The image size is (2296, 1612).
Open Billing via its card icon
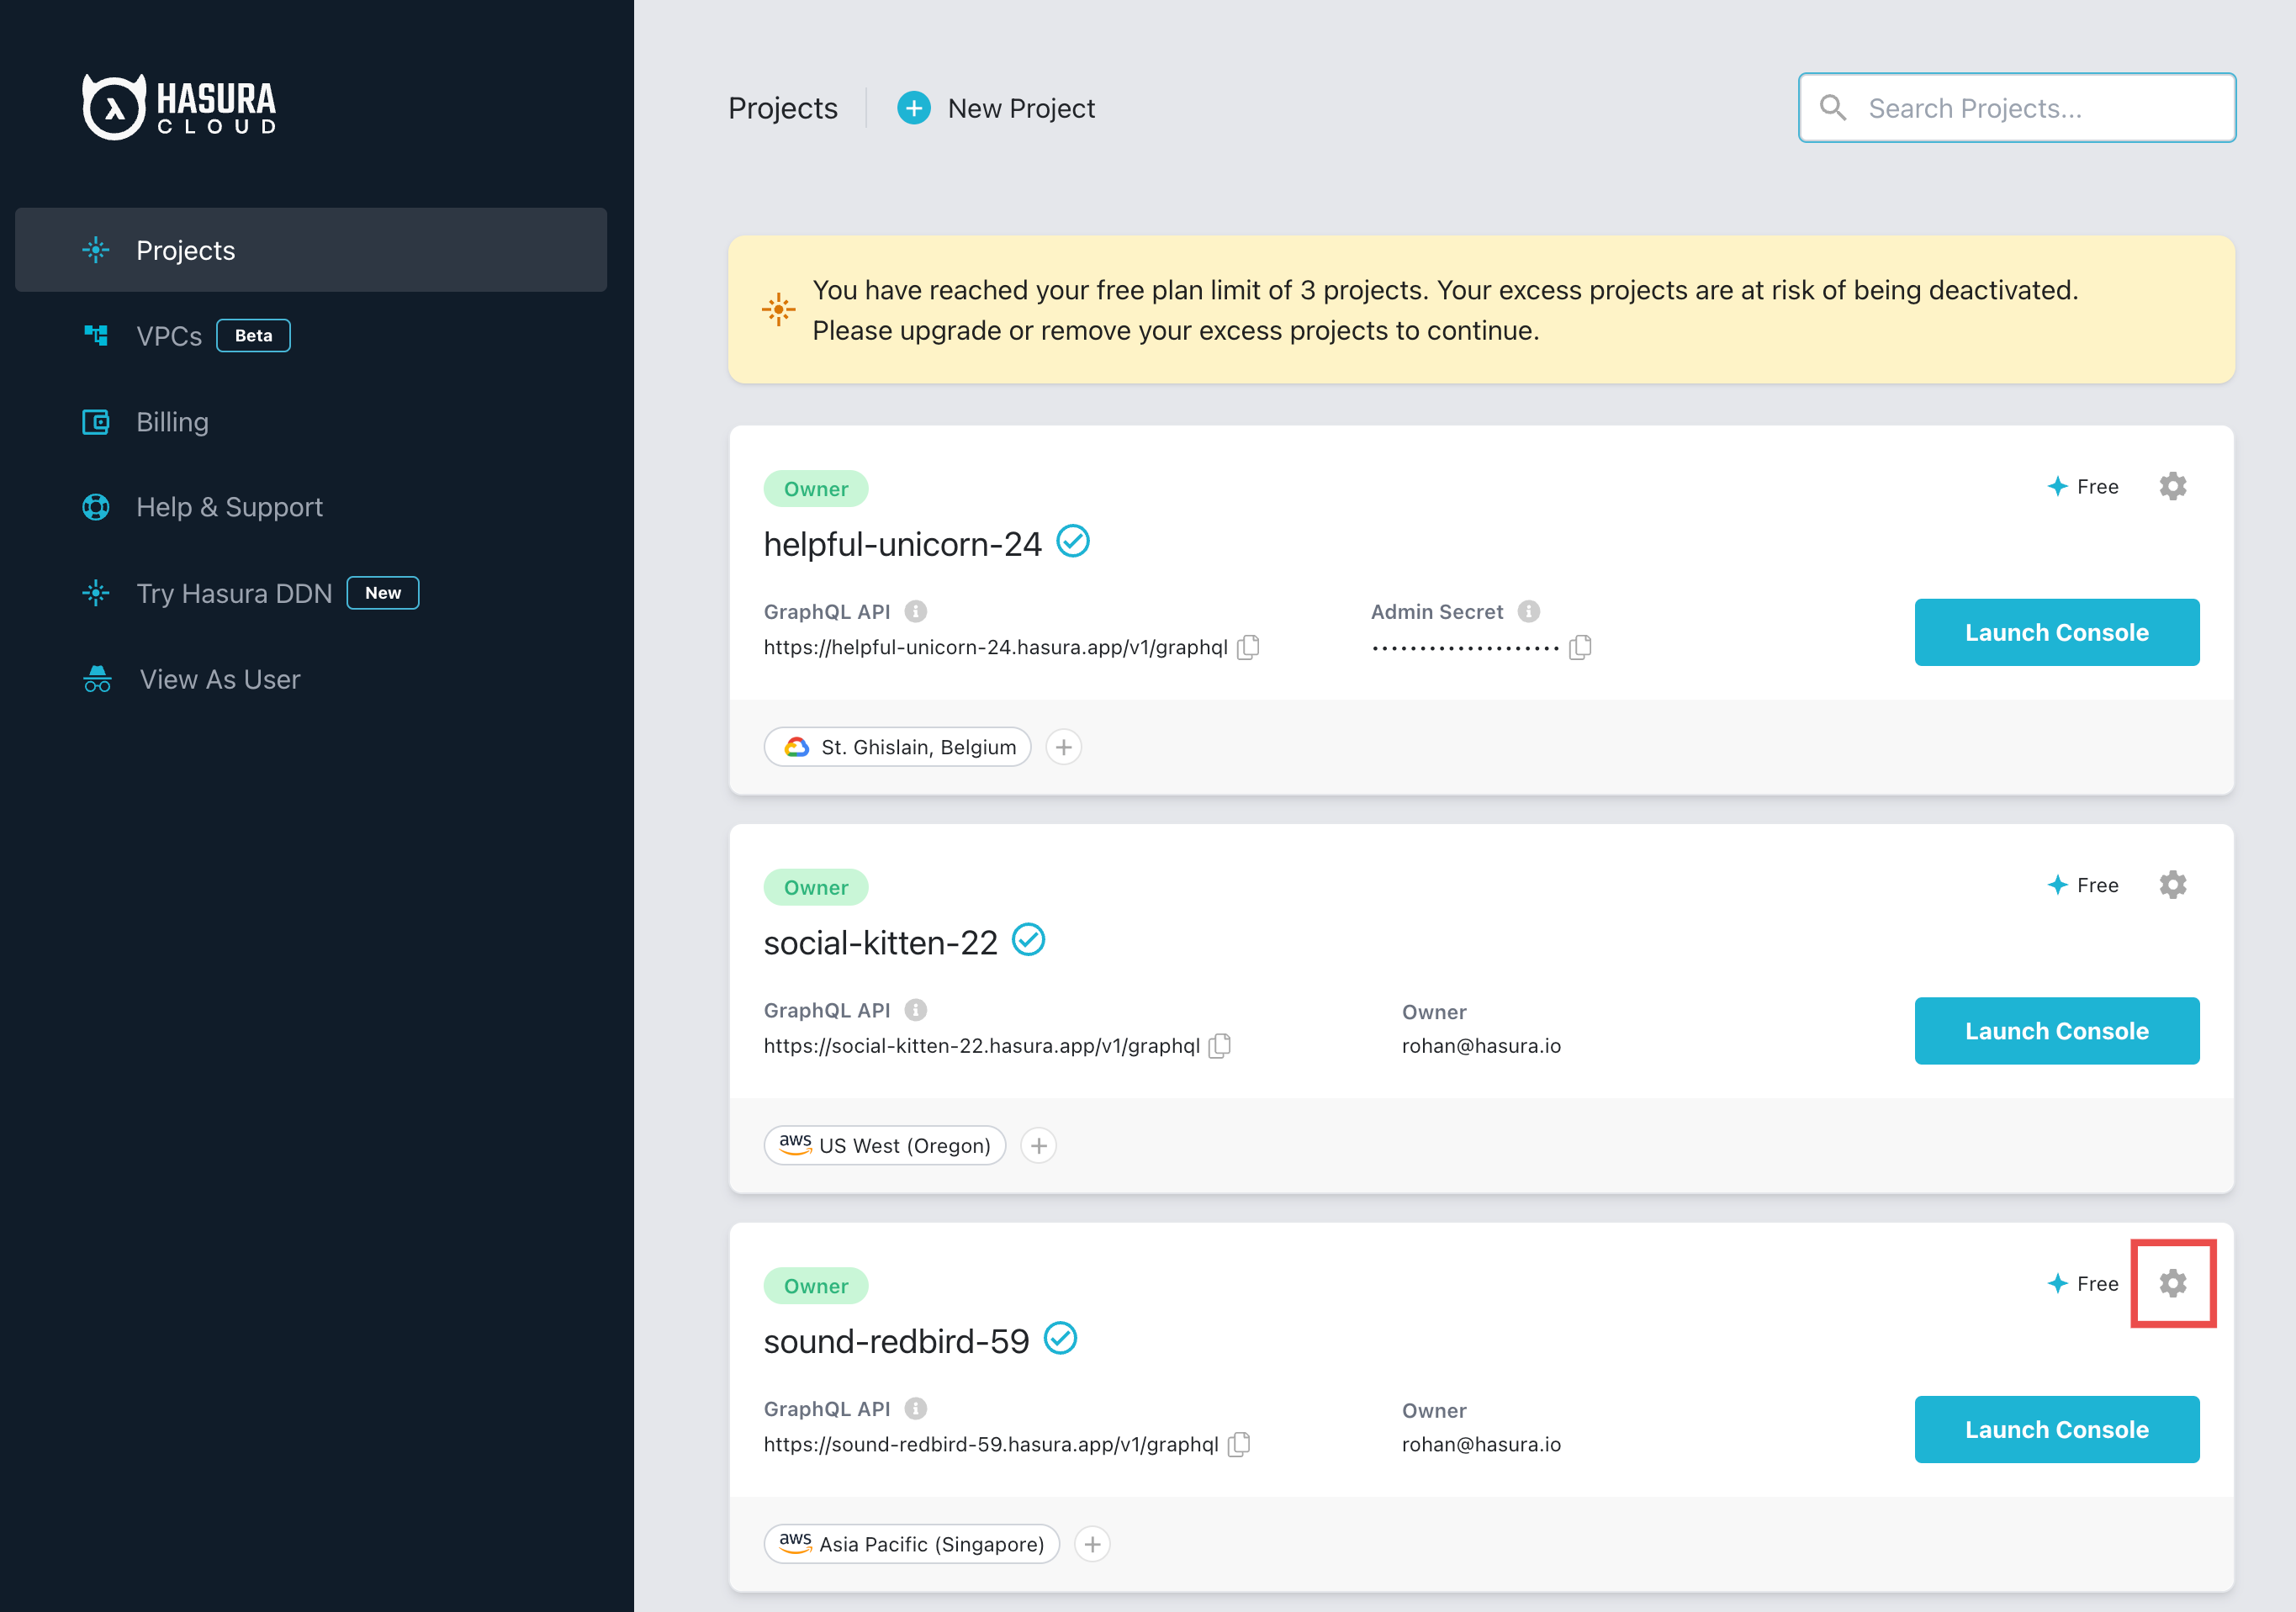(x=96, y=421)
